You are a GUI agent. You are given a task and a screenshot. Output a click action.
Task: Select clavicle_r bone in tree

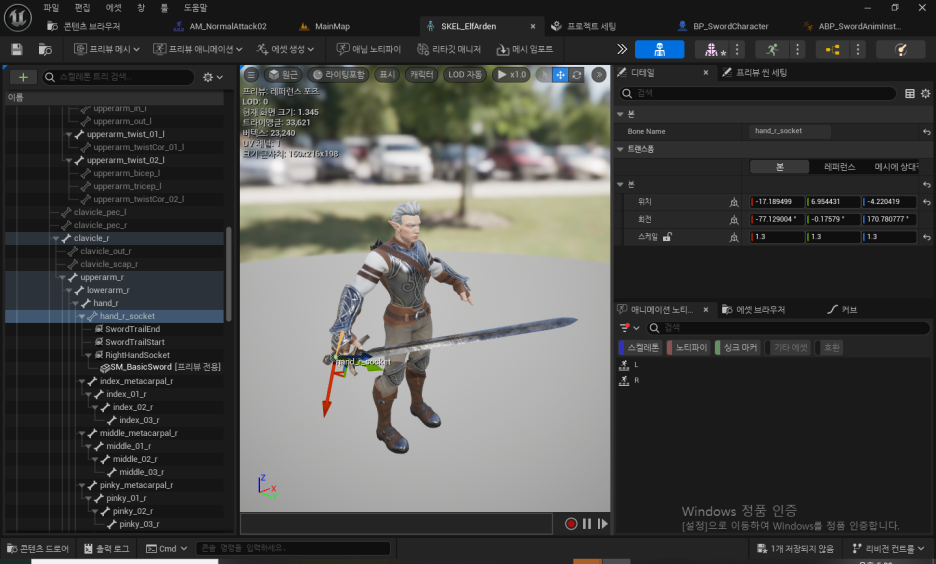90,238
